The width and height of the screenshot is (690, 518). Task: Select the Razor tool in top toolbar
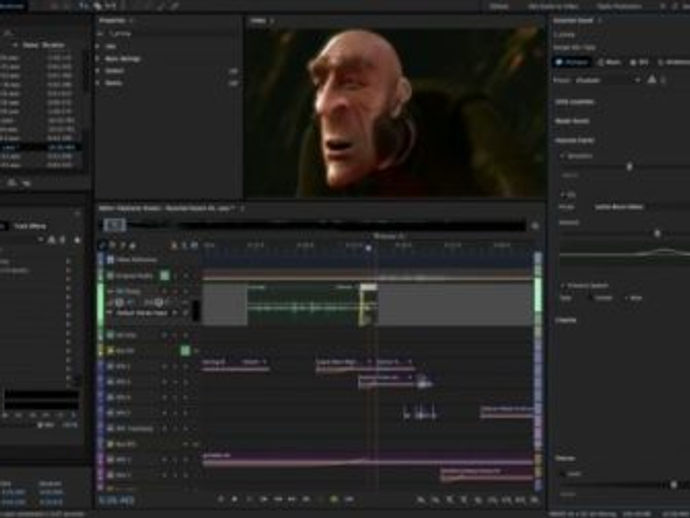pos(97,6)
